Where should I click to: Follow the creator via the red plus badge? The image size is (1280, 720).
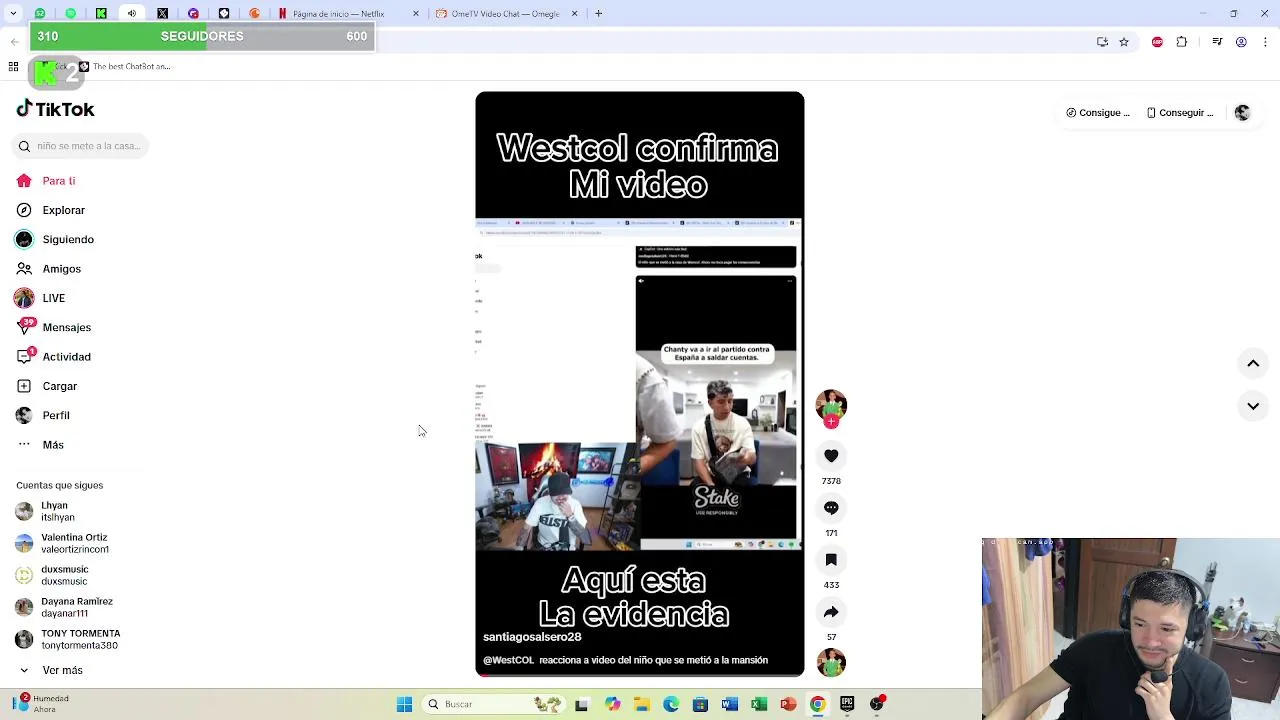[x=831, y=422]
